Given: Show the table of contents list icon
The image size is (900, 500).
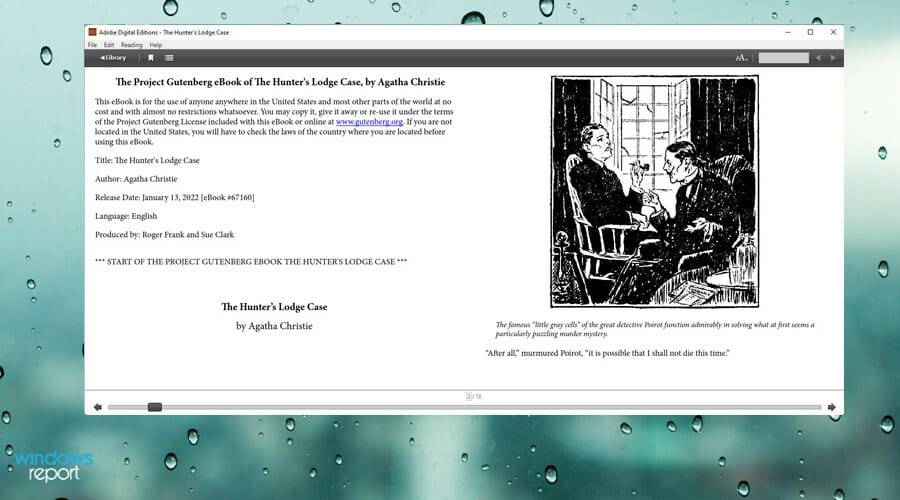Looking at the screenshot, I should click(169, 57).
